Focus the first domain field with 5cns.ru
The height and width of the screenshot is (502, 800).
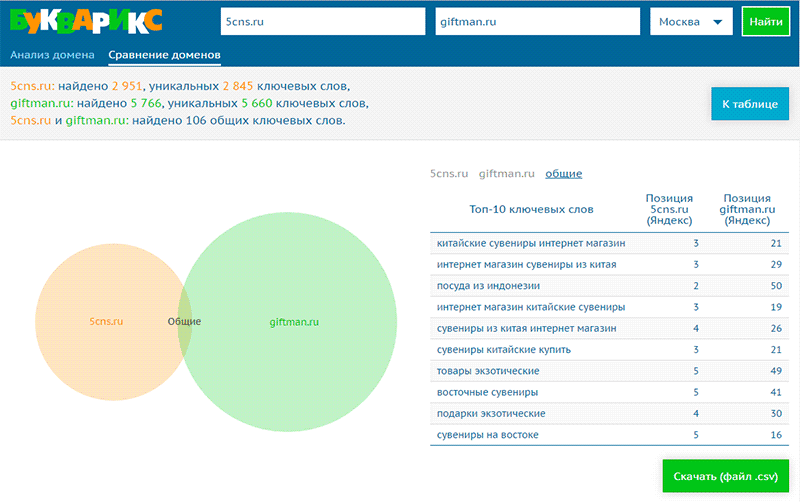coord(323,21)
